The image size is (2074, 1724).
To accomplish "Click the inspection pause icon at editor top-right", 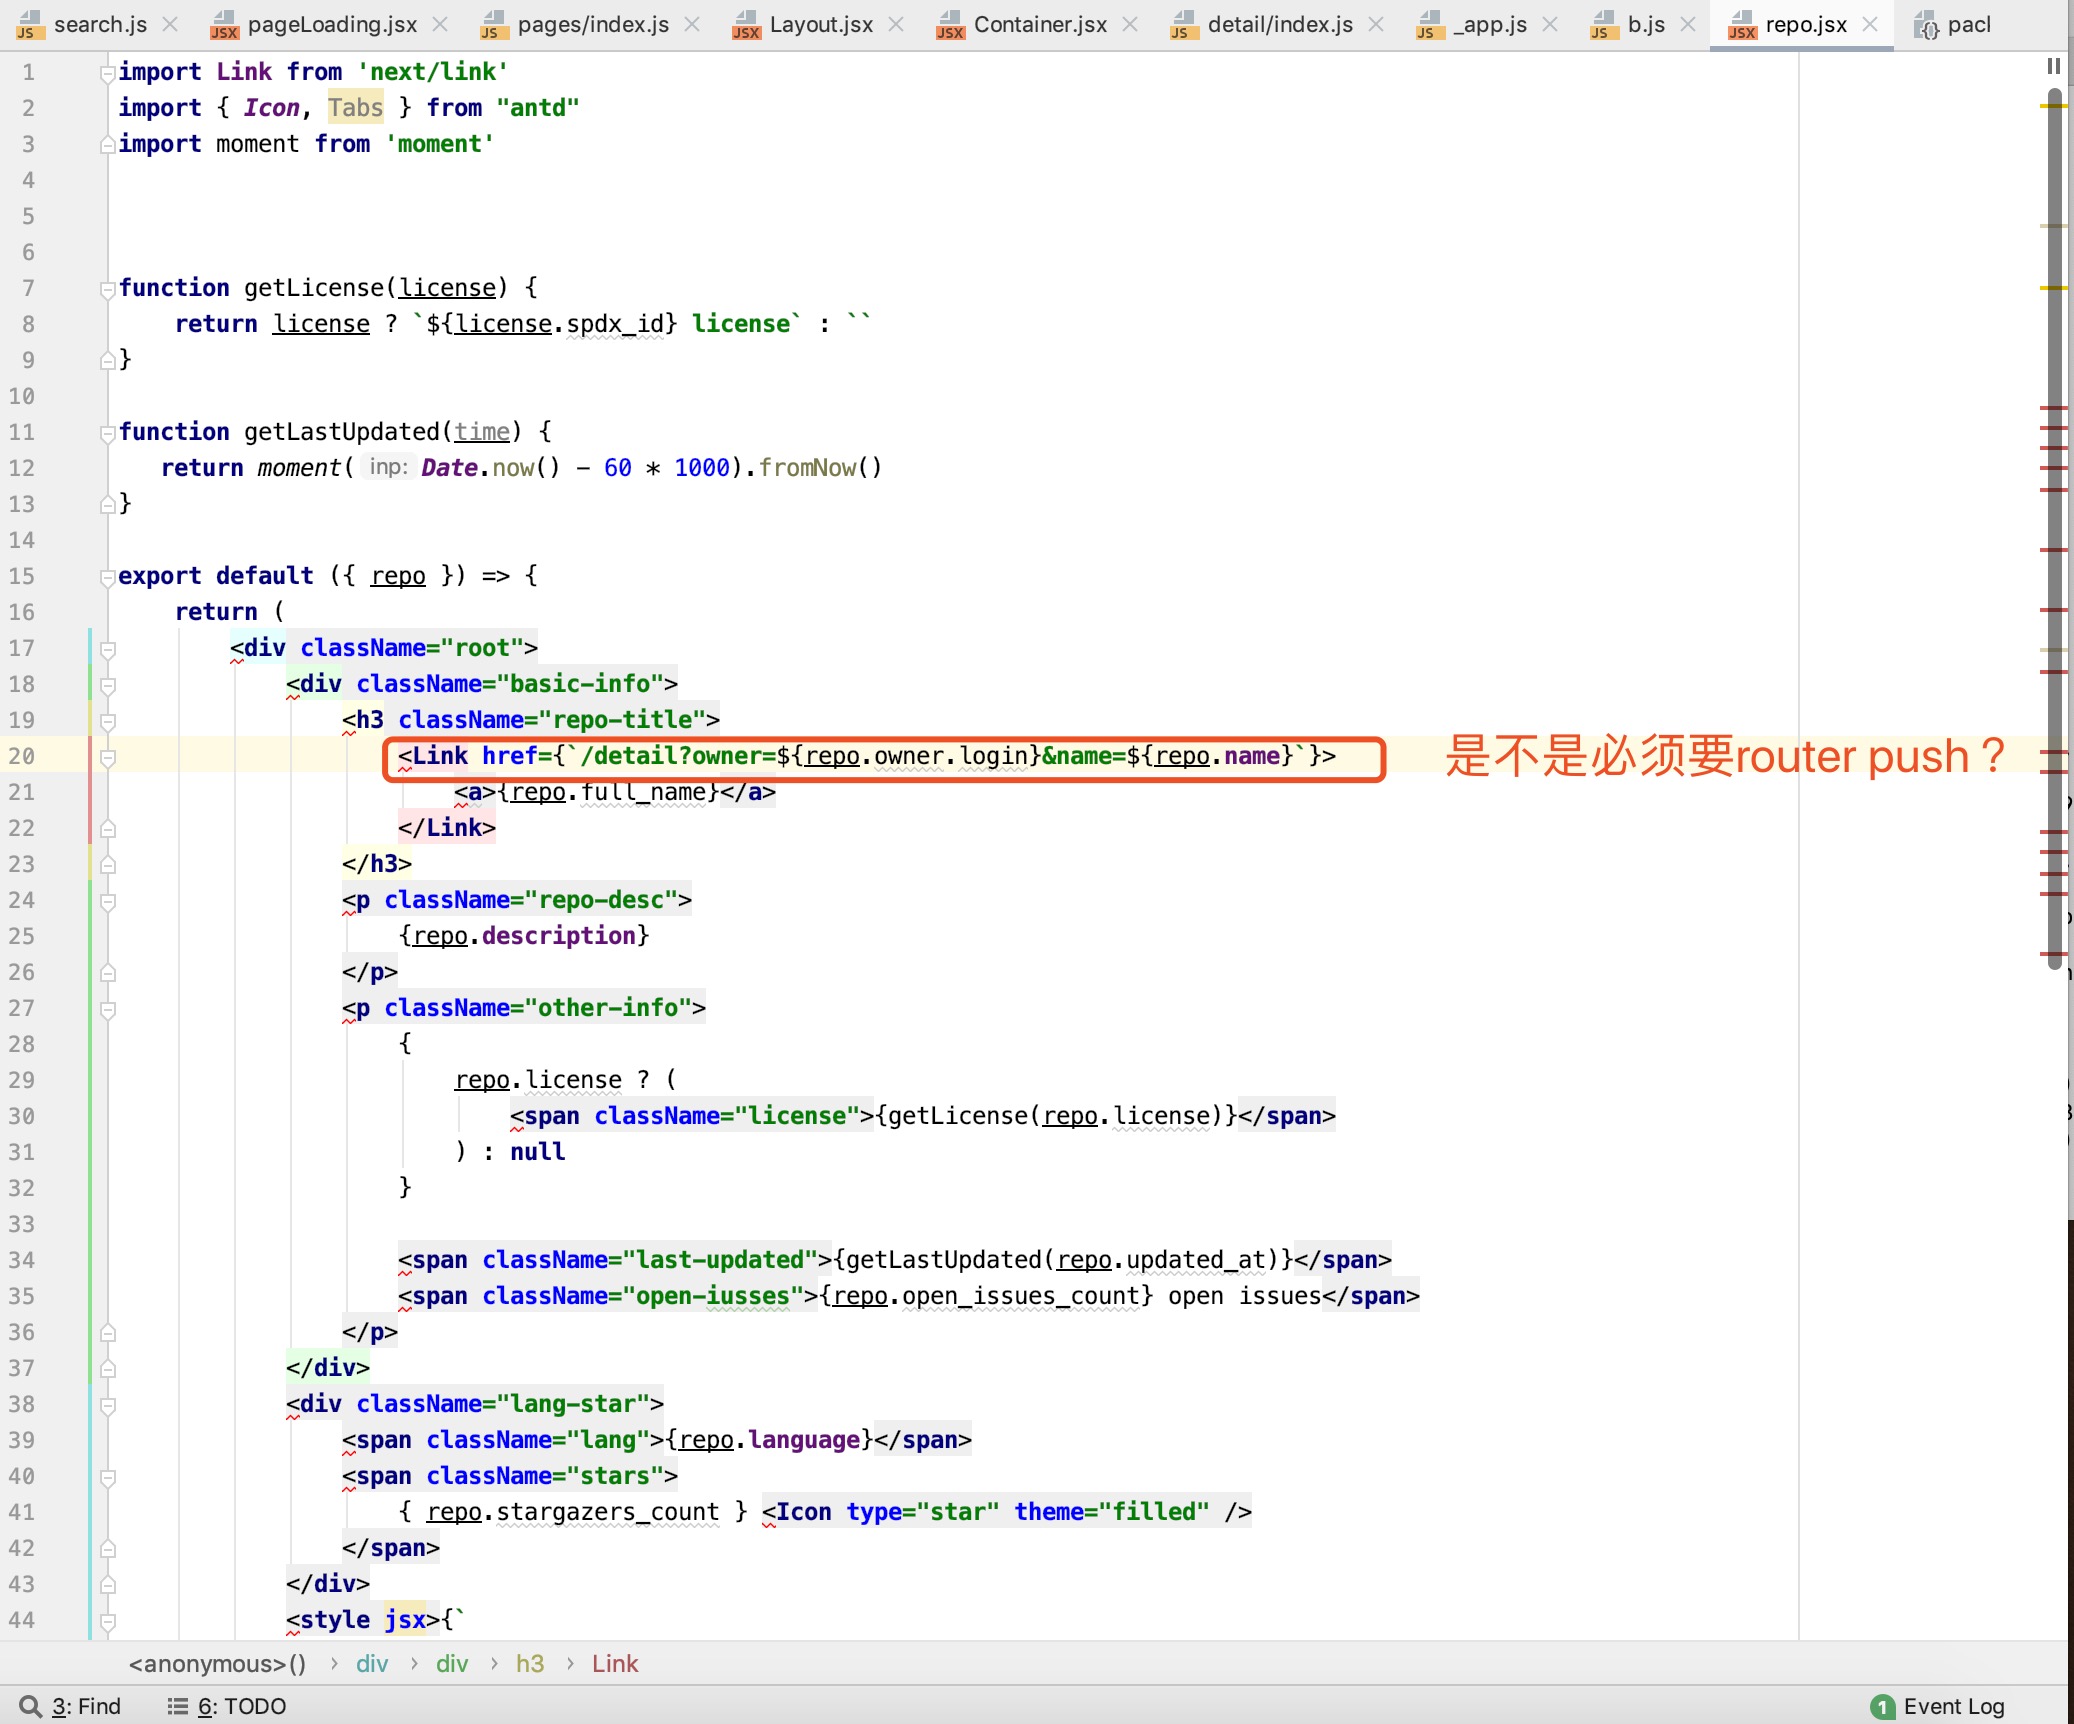I will 2053,66.
